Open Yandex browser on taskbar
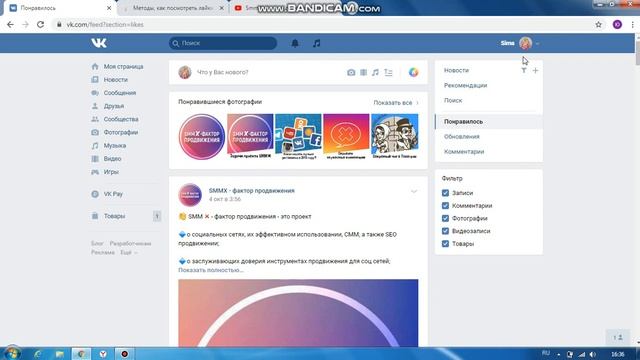The width and height of the screenshot is (640, 360). pyautogui.click(x=103, y=354)
